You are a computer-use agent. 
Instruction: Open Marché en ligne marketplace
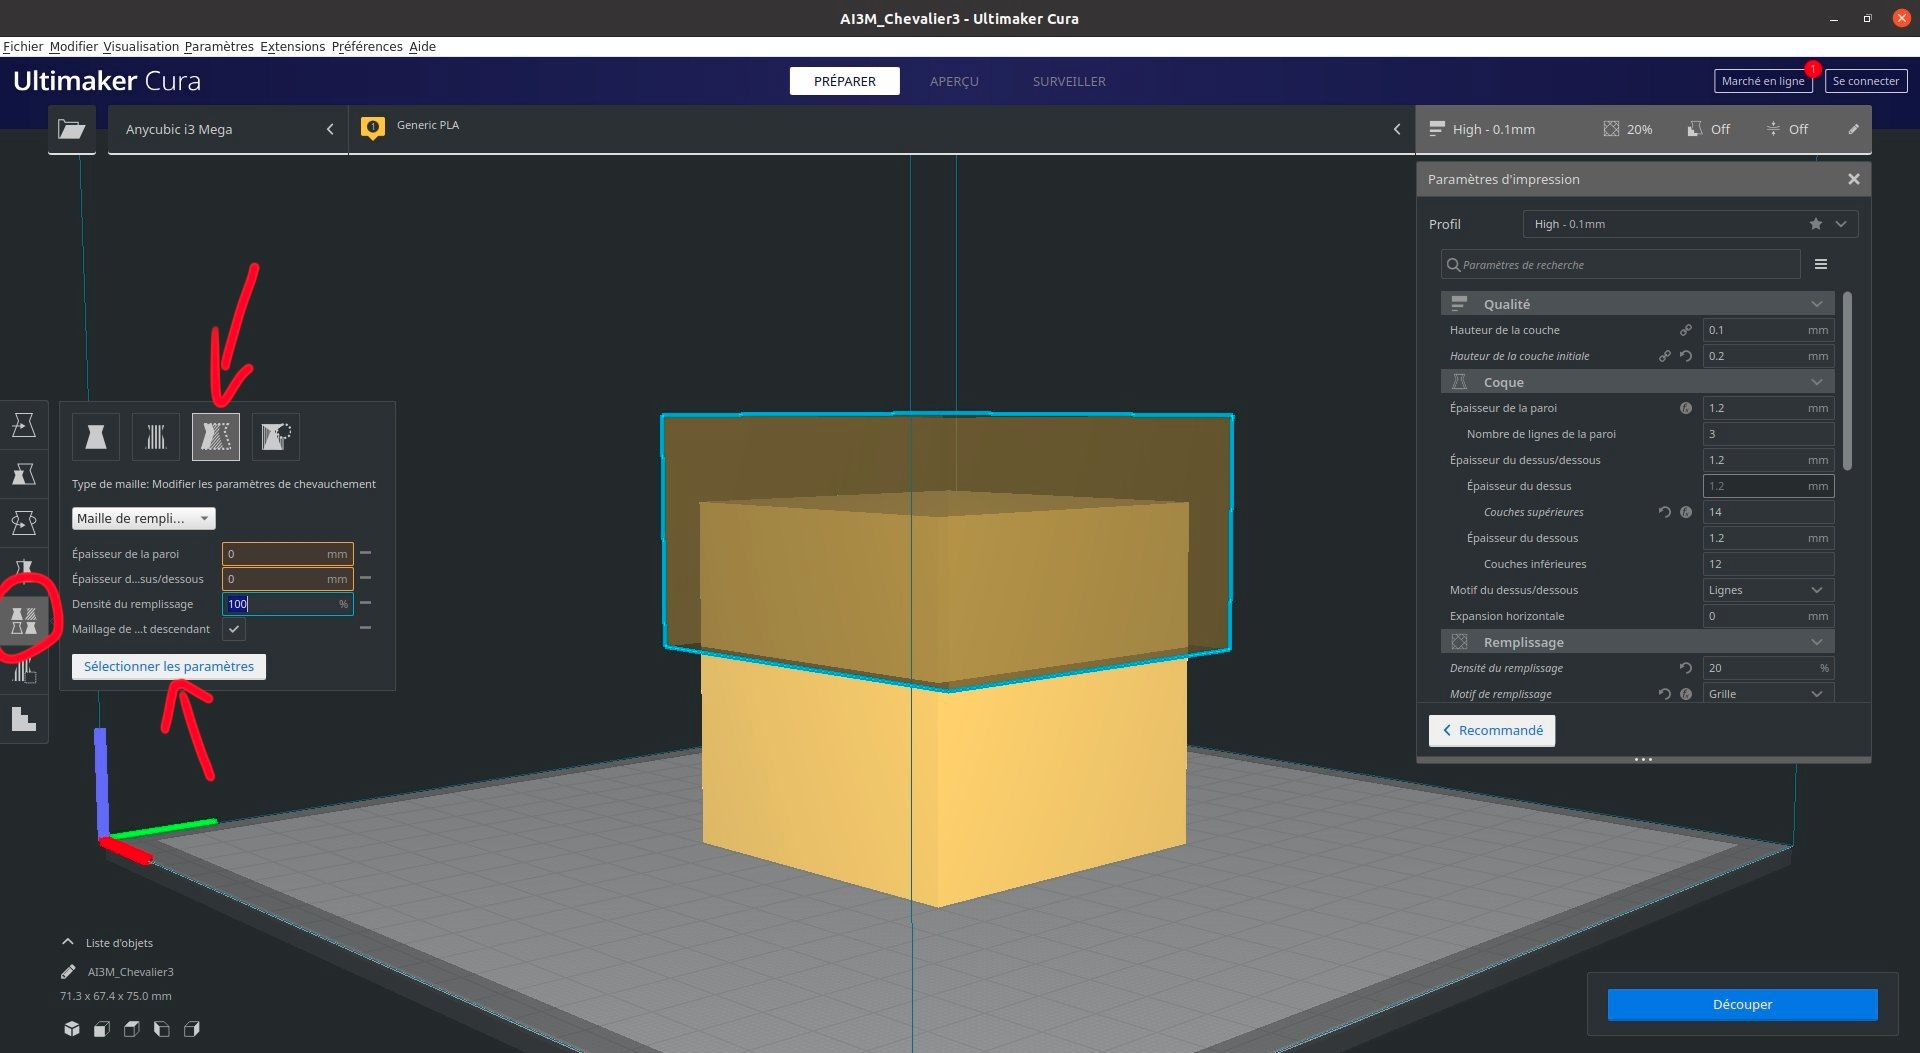(x=1762, y=81)
